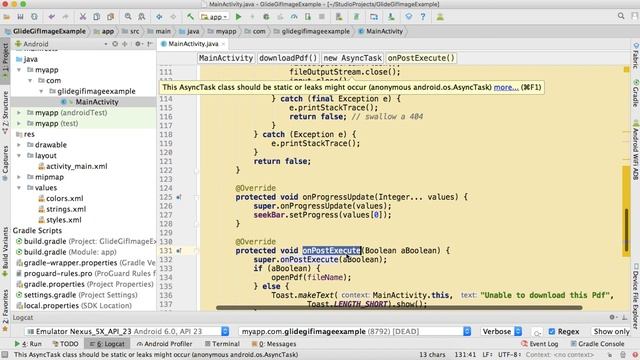The height and width of the screenshot is (360, 640).
Task: Click the Replace toolbar icon
Action: pos(142,17)
